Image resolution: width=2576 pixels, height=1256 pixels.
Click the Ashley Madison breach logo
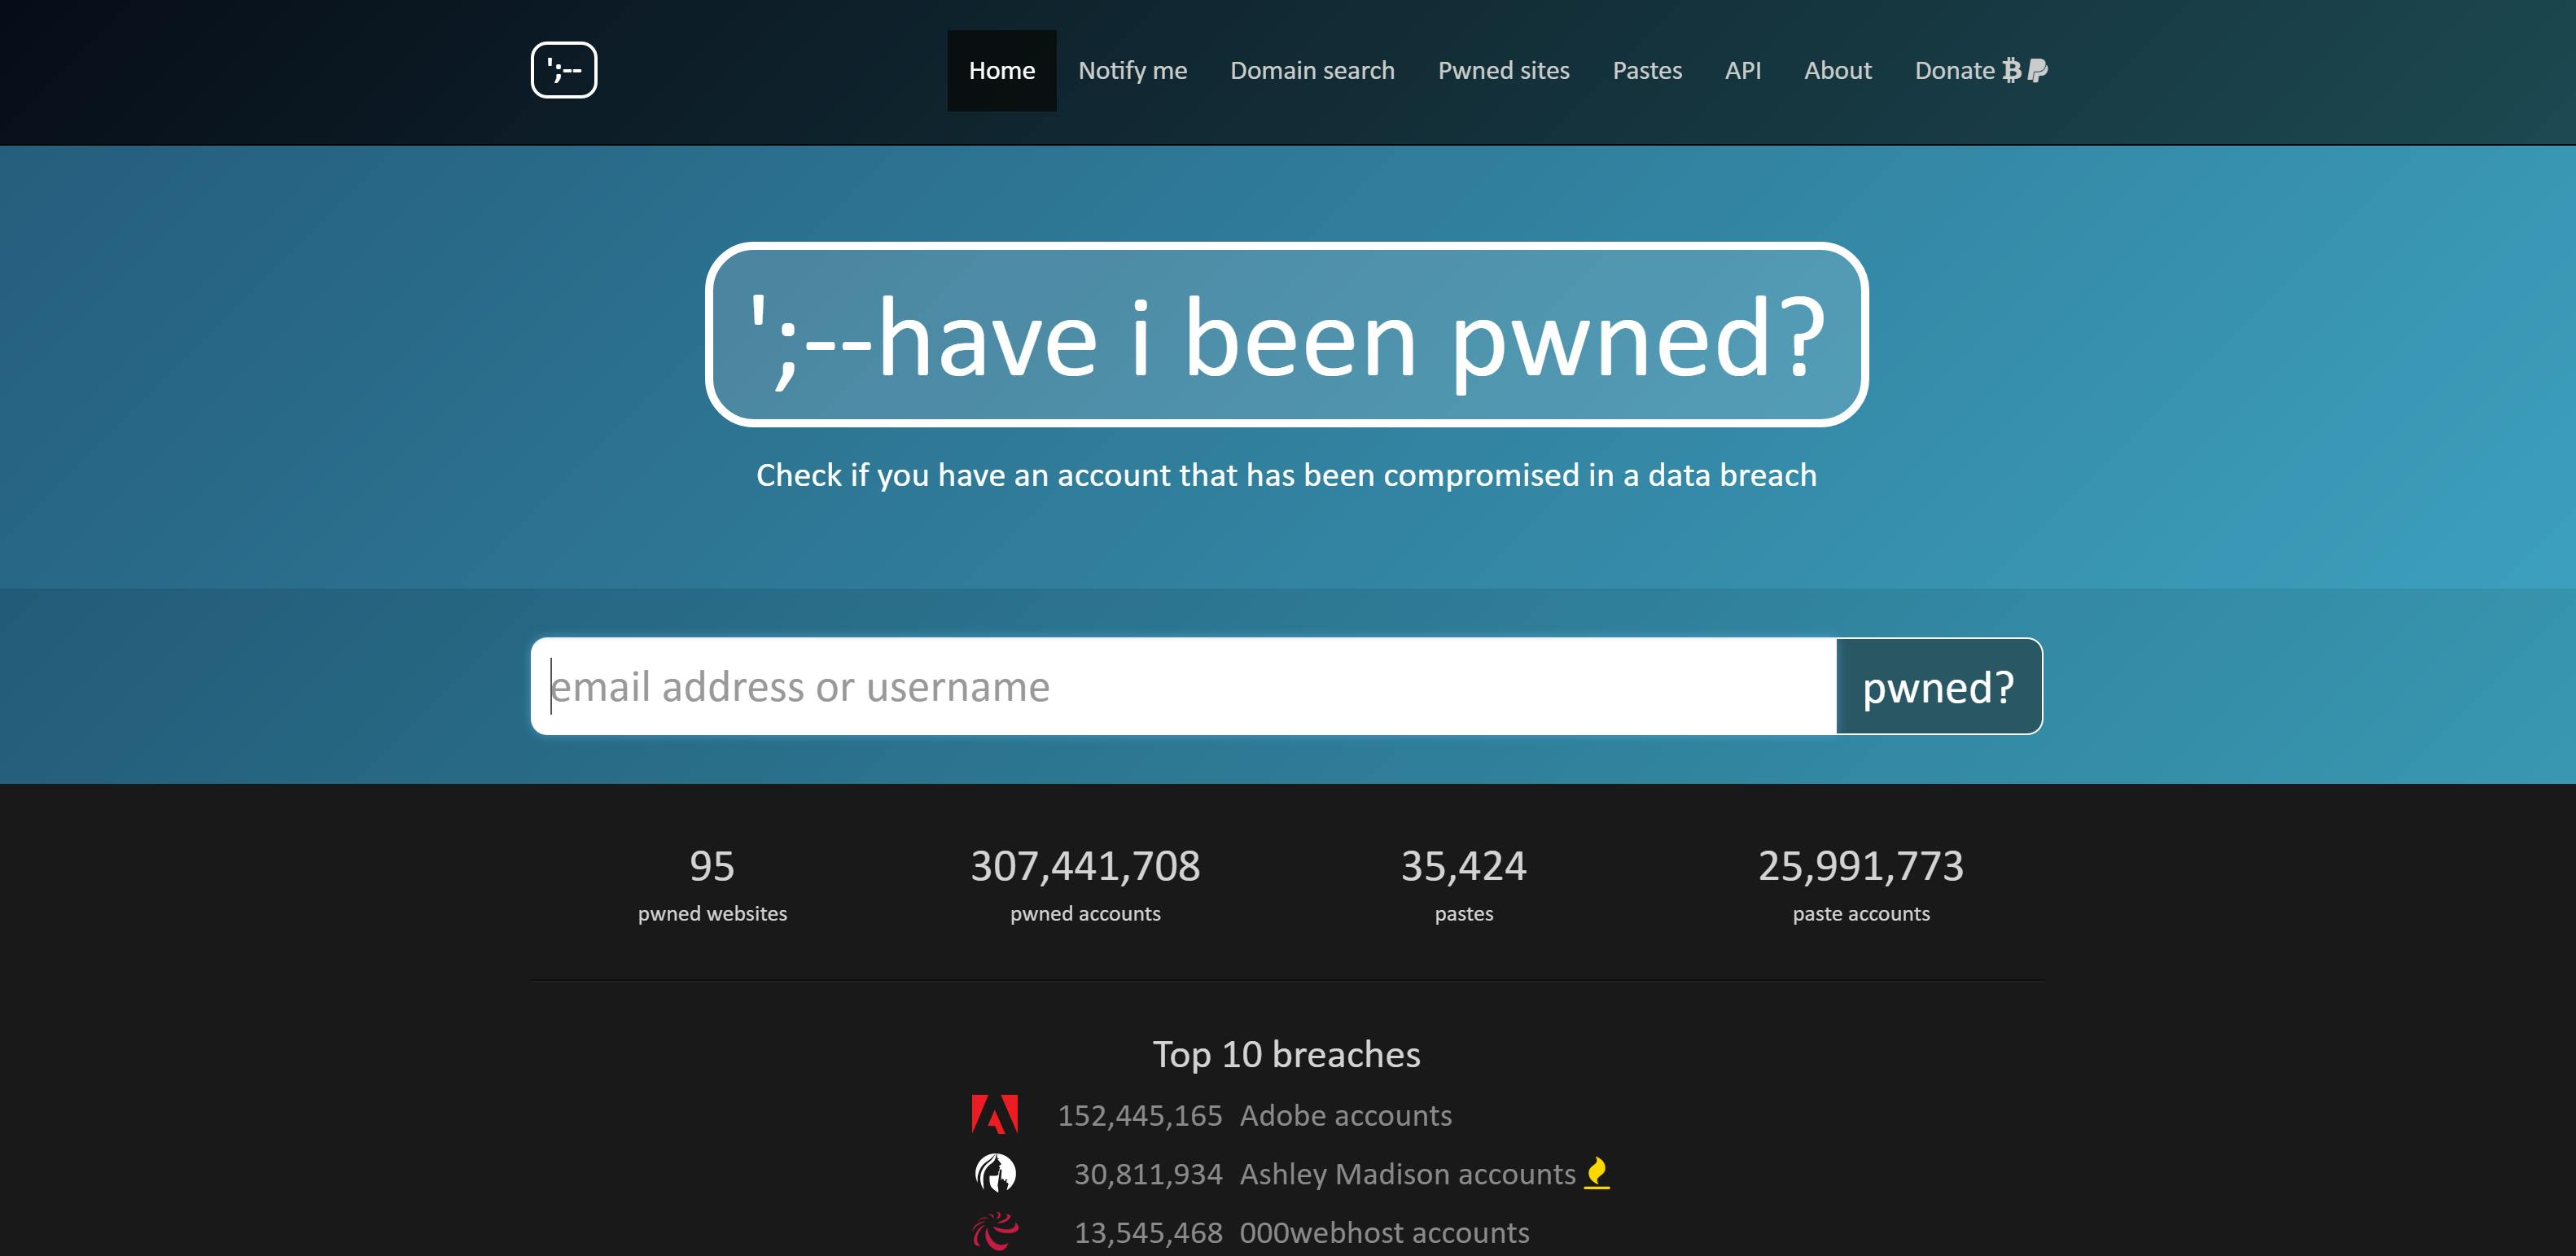994,1173
